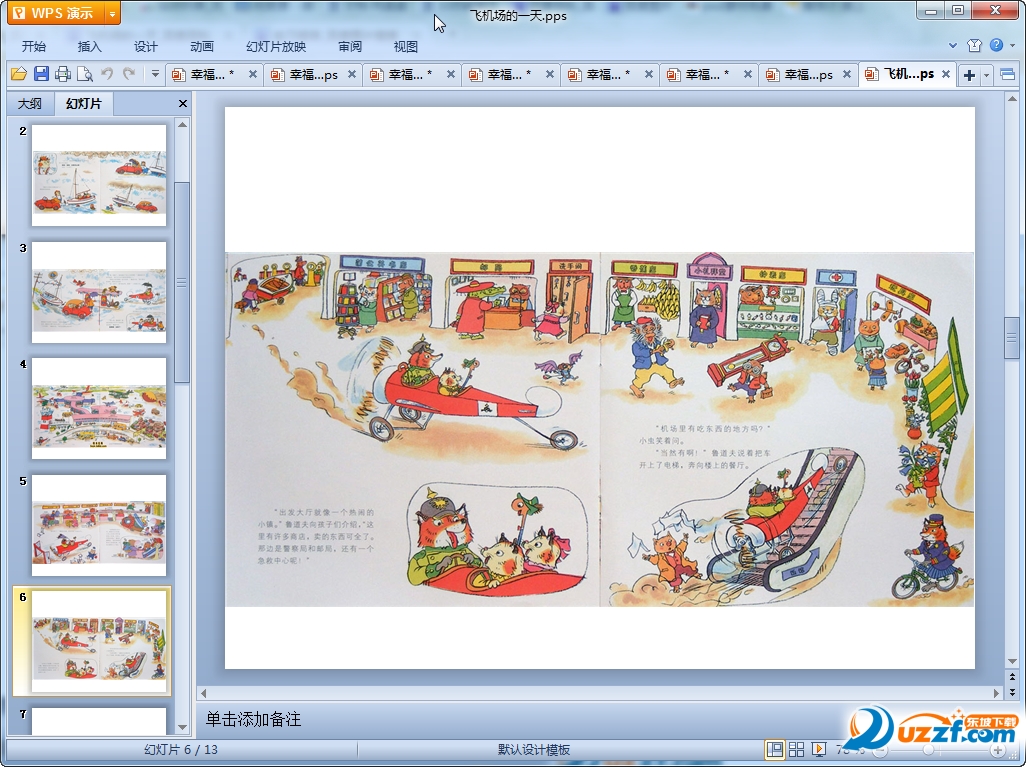1026x767 pixels.
Task: Open Print Preview from the toolbar
Action: click(84, 74)
